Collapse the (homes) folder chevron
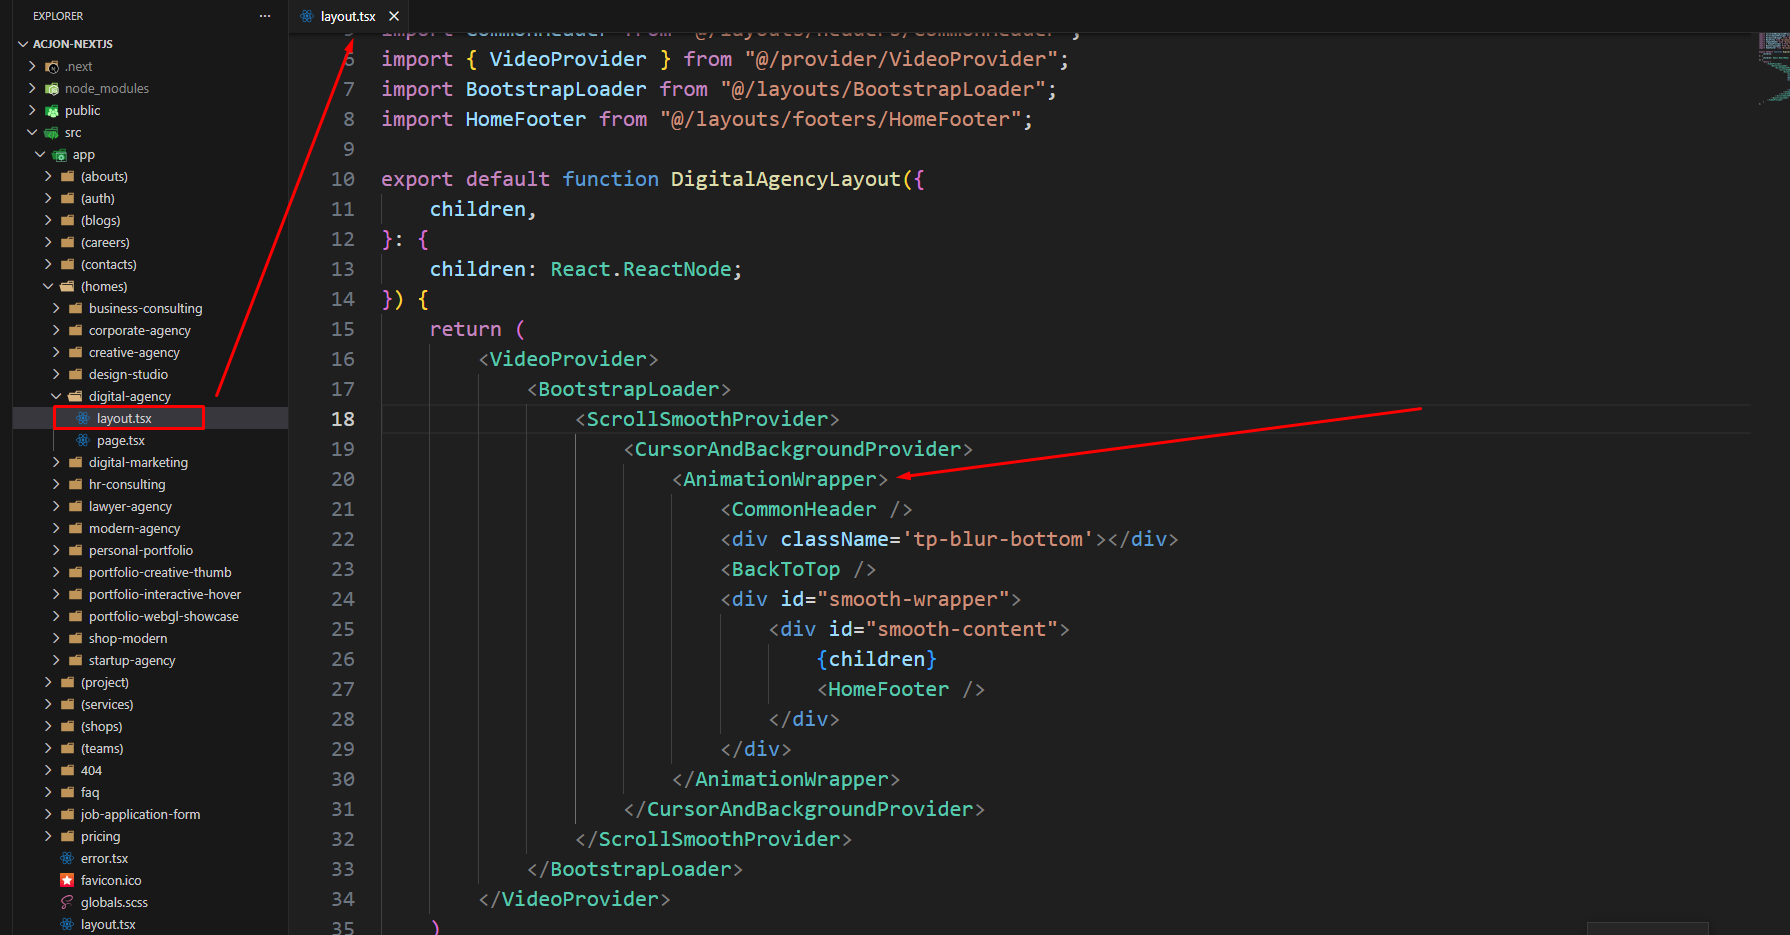Image resolution: width=1790 pixels, height=935 pixels. [x=48, y=286]
